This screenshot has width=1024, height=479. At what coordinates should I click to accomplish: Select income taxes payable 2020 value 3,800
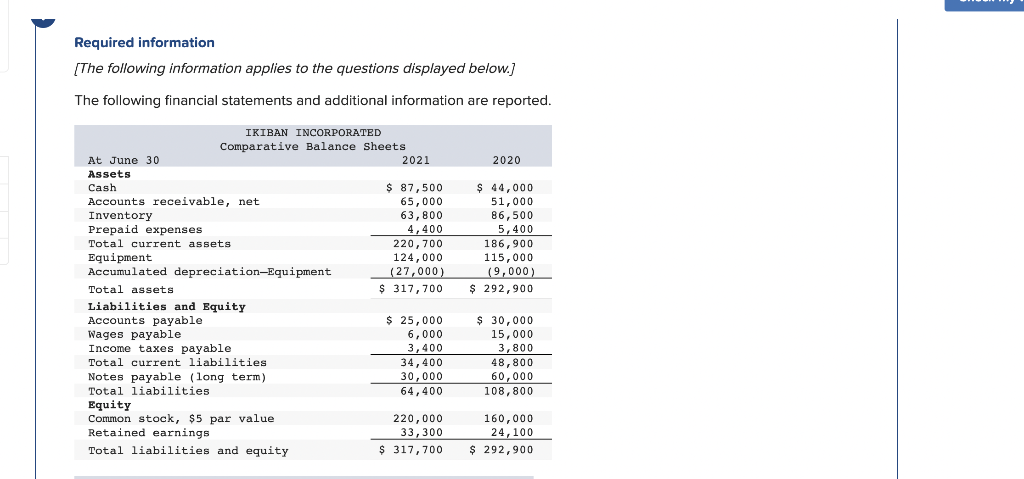coord(515,348)
